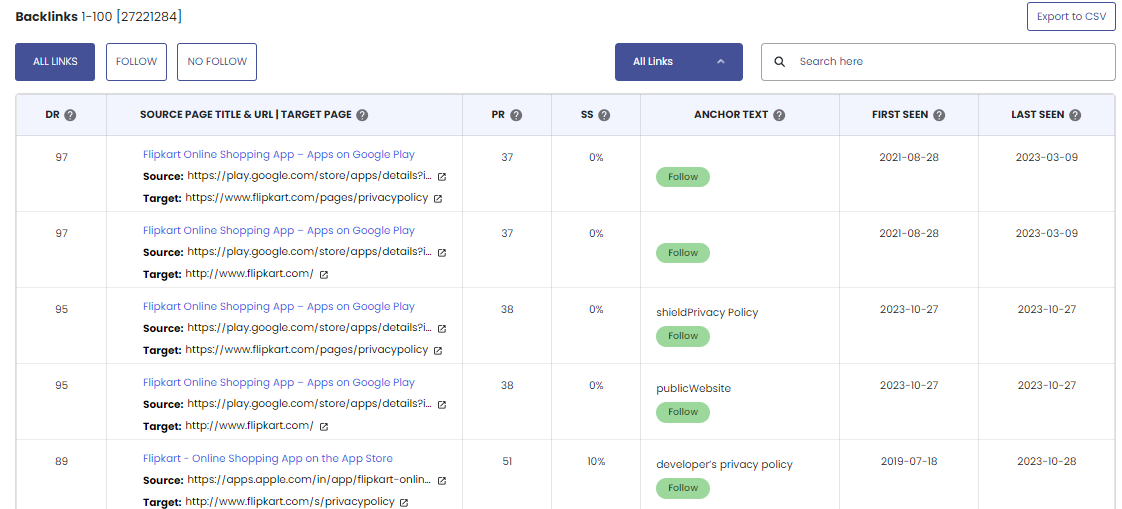The height and width of the screenshot is (509, 1122).
Task: Select the publicWebsite anchor text
Action: pos(693,389)
